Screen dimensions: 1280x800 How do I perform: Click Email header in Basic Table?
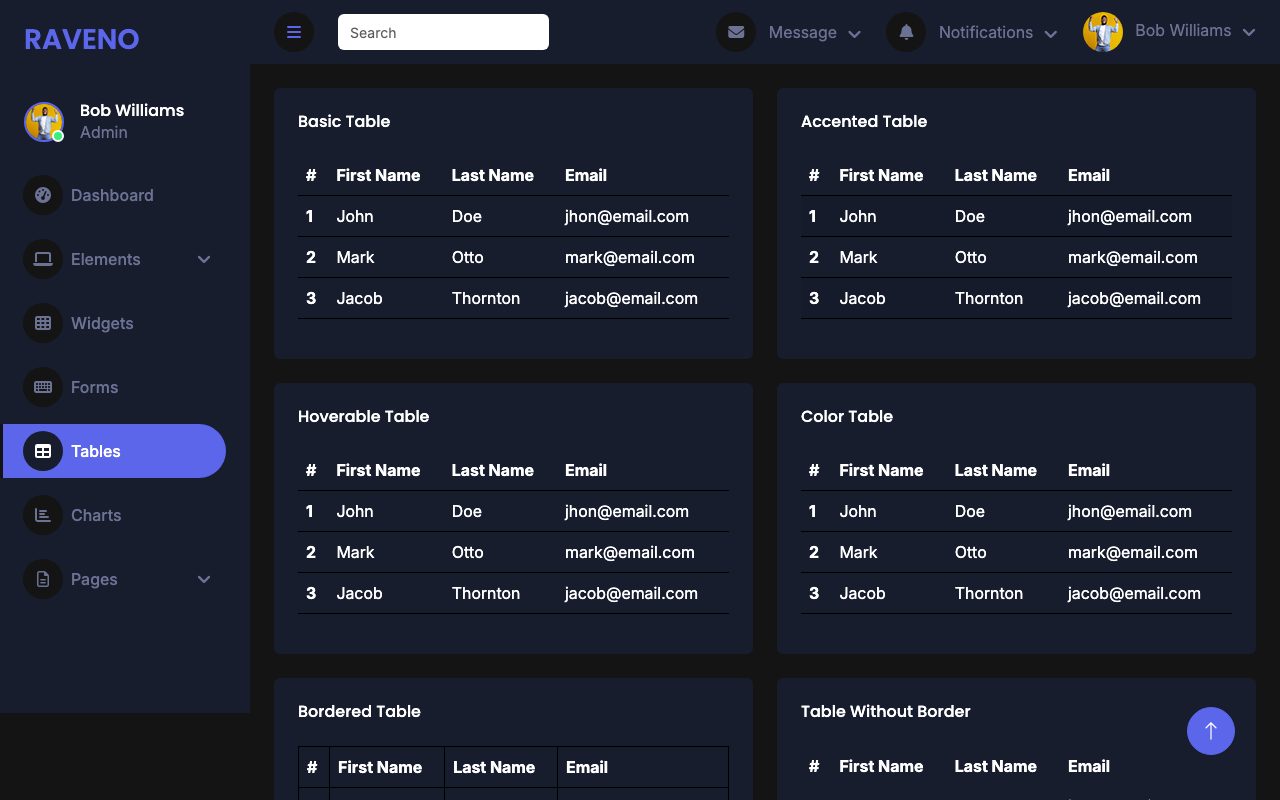click(x=586, y=175)
